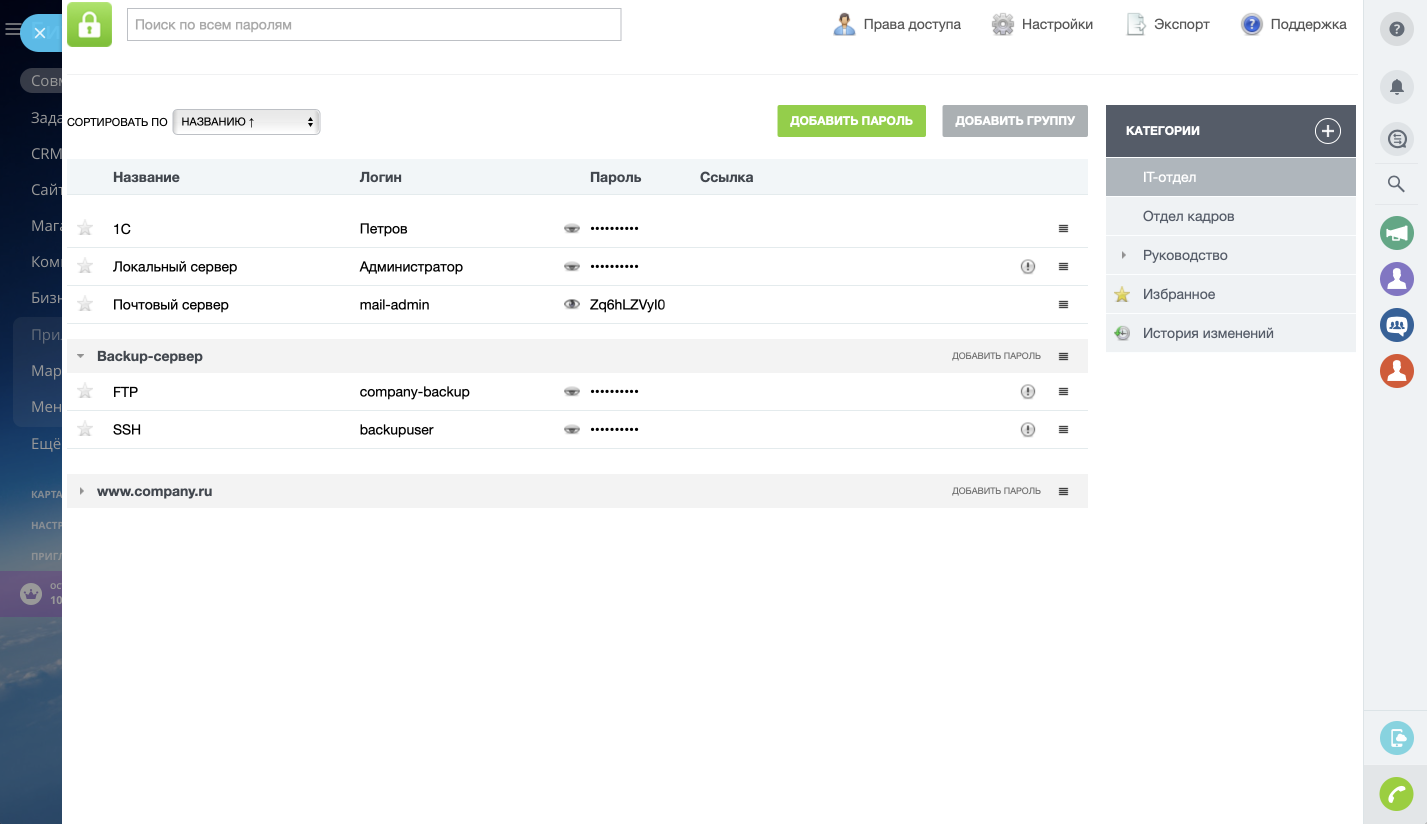This screenshot has width=1427, height=824.
Task: Open История изменений in sidebar
Action: [1207, 333]
